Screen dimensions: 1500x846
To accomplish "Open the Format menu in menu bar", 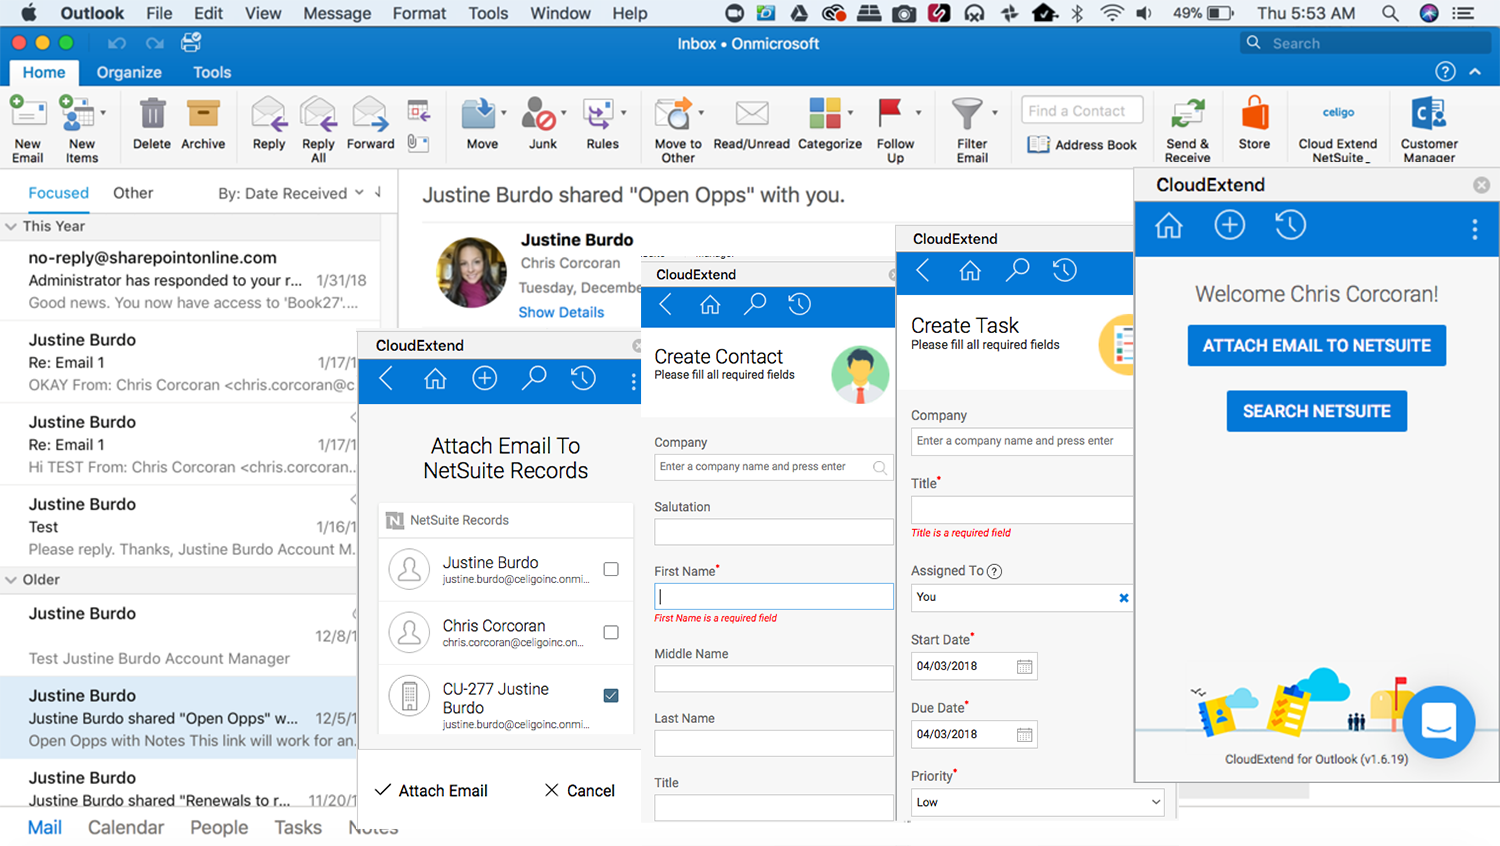I will click(418, 13).
